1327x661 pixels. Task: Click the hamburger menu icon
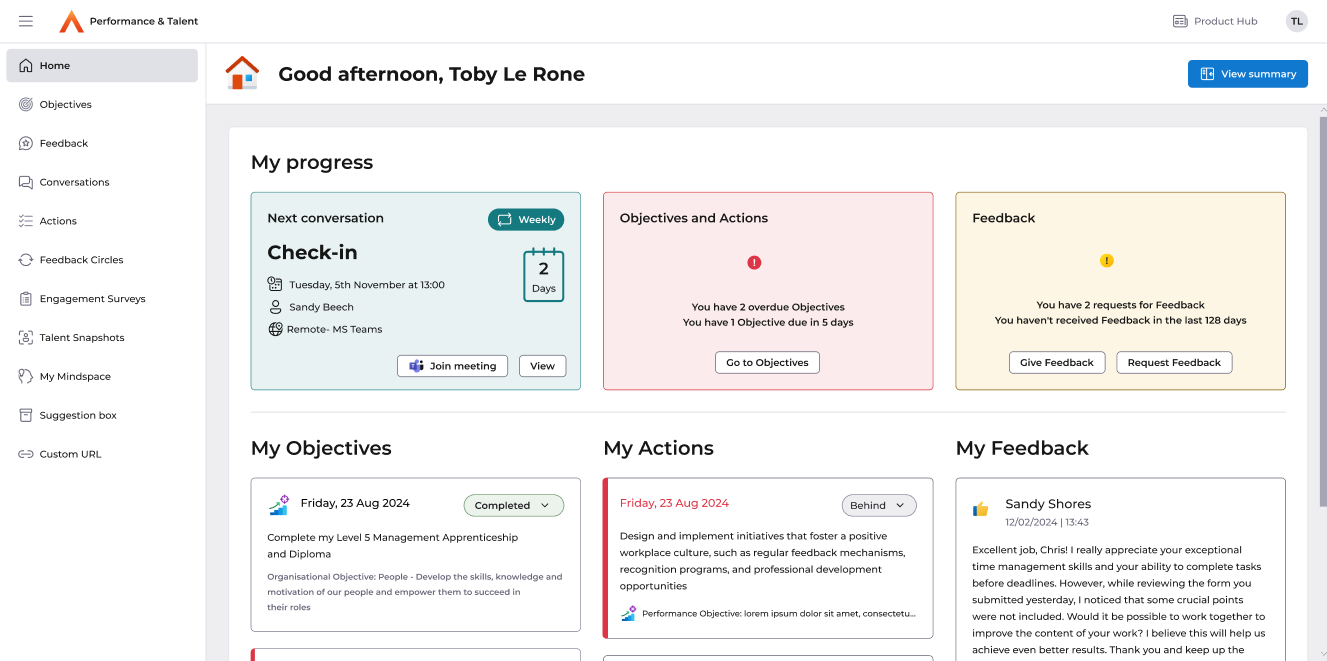point(26,21)
